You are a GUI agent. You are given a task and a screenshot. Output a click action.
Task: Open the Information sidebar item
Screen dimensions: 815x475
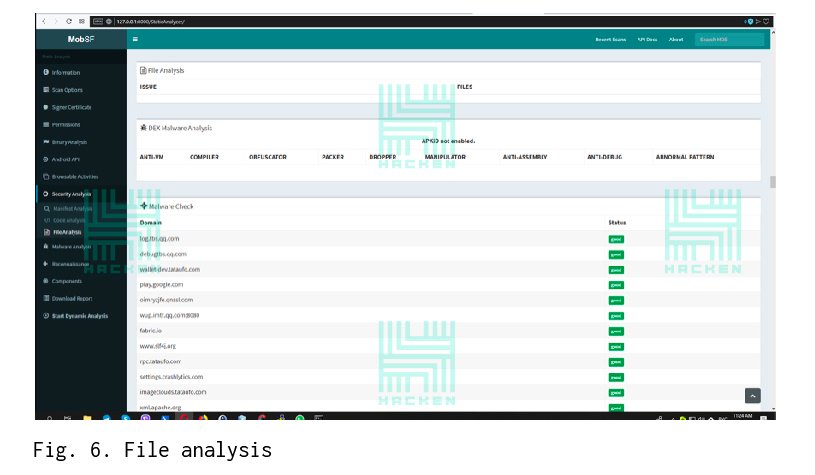(65, 72)
